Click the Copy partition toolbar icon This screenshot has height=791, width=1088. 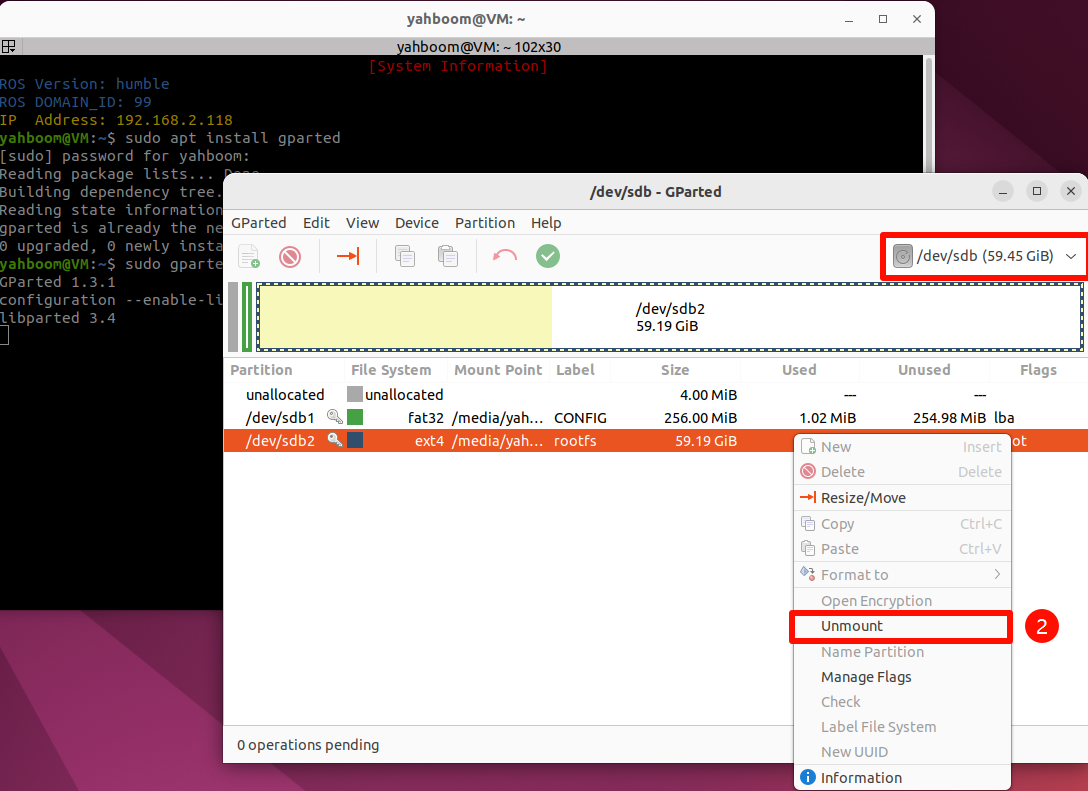(x=405, y=256)
